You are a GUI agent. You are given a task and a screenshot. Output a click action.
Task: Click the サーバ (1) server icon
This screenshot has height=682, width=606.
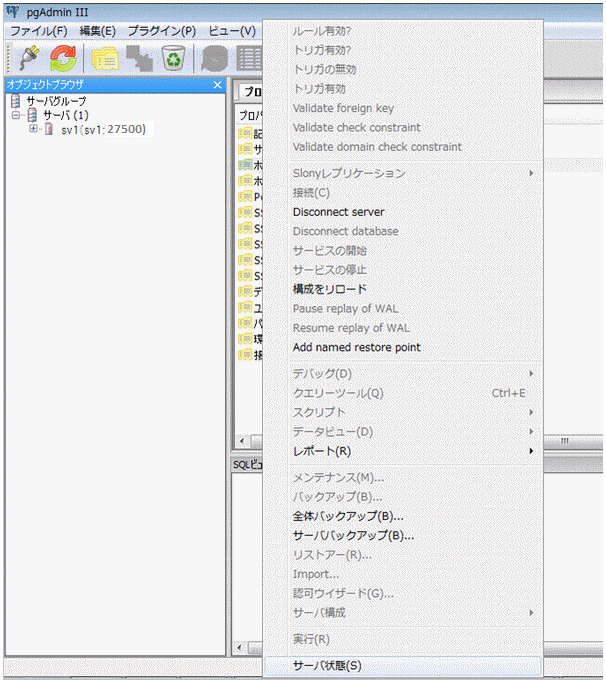click(32, 115)
